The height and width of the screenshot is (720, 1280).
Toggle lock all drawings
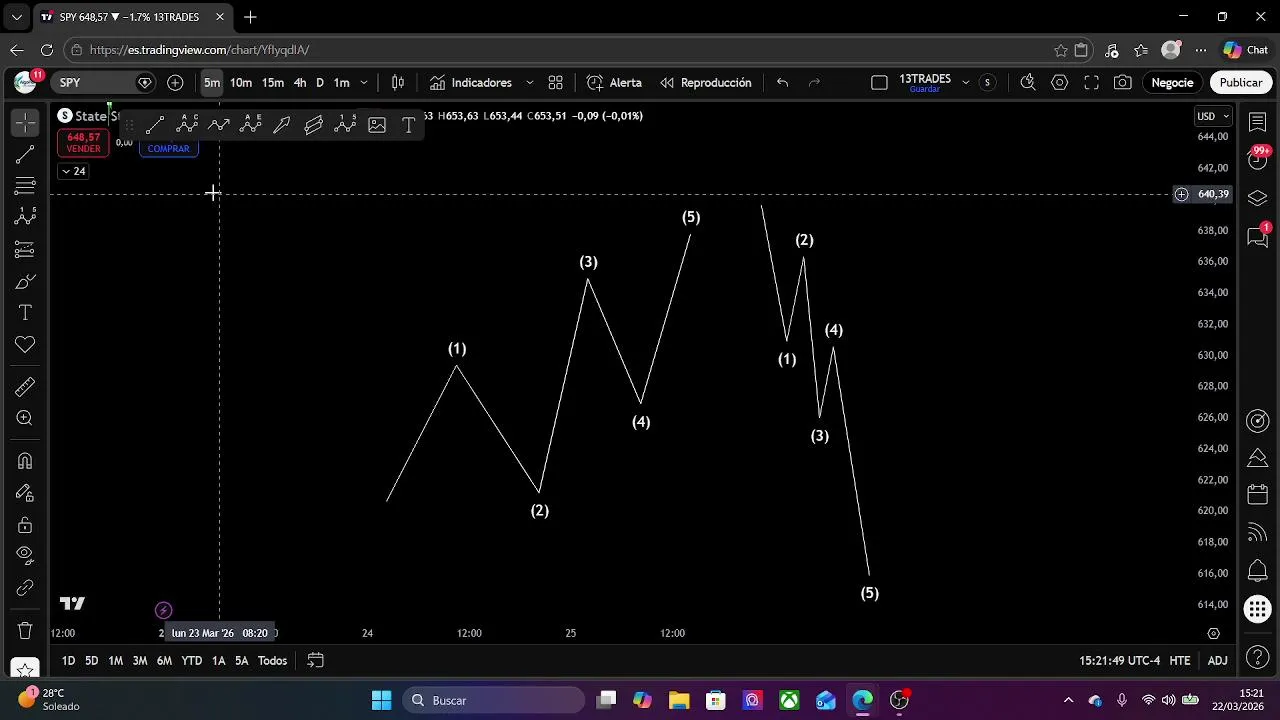coord(25,525)
